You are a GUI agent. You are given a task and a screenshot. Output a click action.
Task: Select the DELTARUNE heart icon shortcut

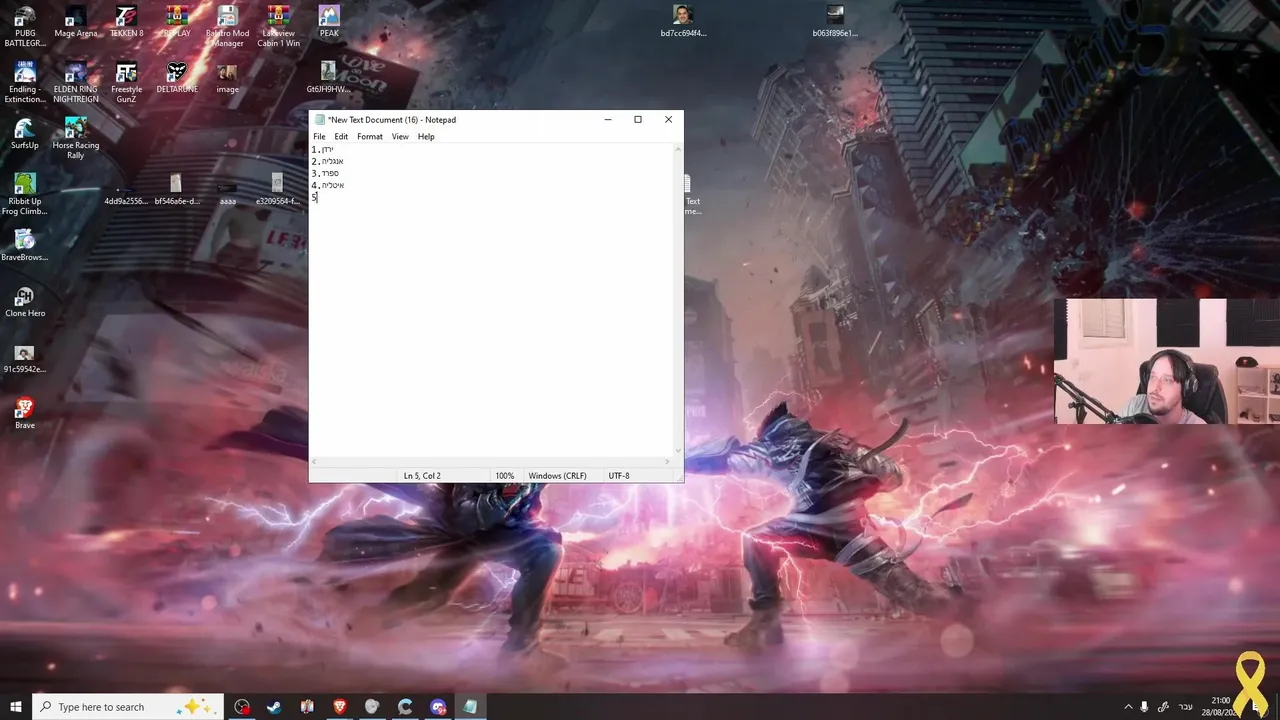tap(177, 78)
